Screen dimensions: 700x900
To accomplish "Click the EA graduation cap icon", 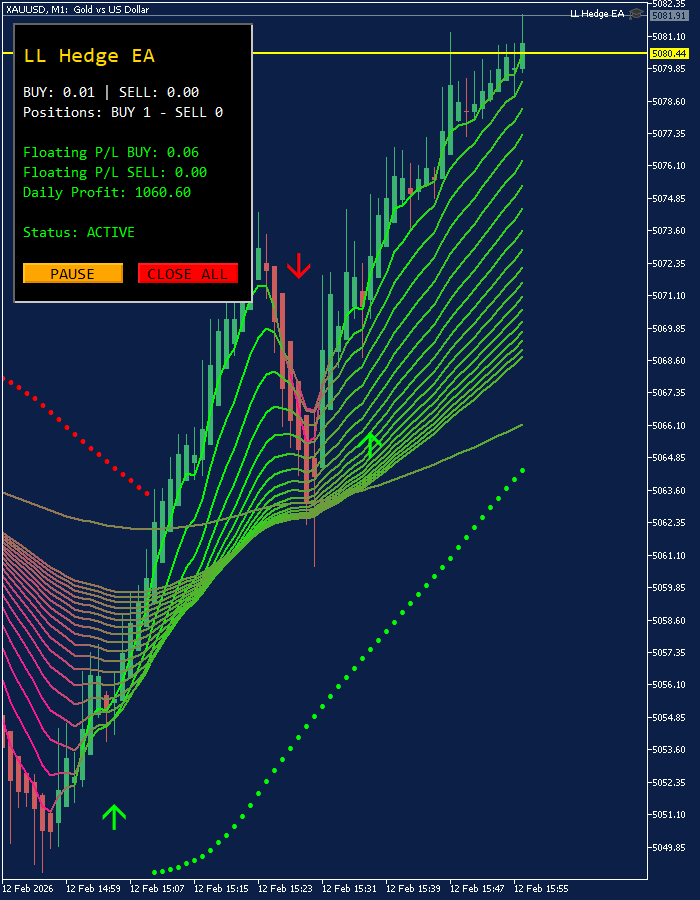I will tap(635, 13).
